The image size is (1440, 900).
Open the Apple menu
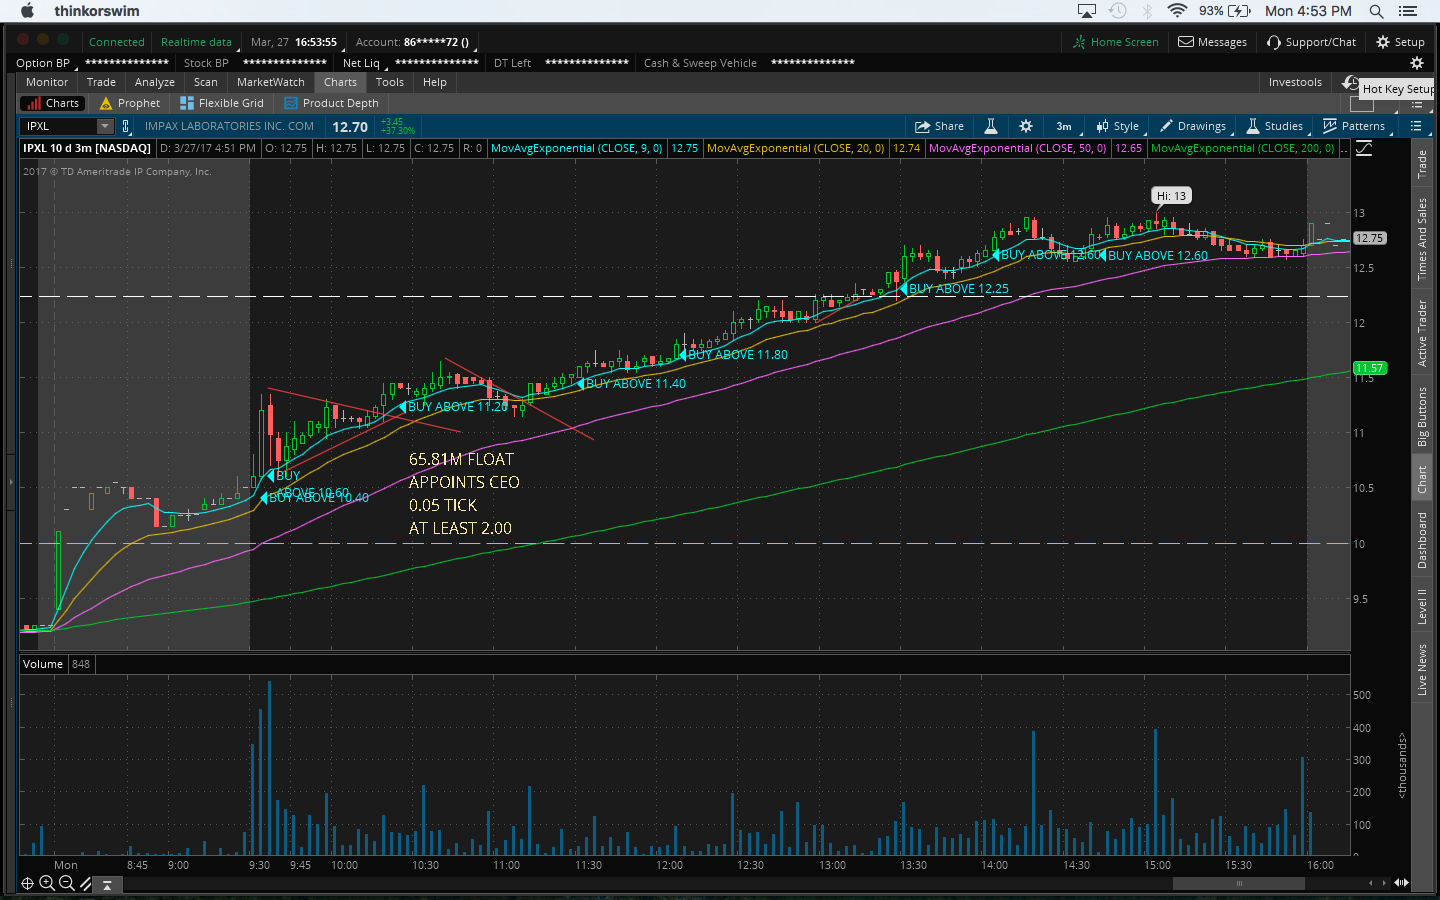[27, 11]
